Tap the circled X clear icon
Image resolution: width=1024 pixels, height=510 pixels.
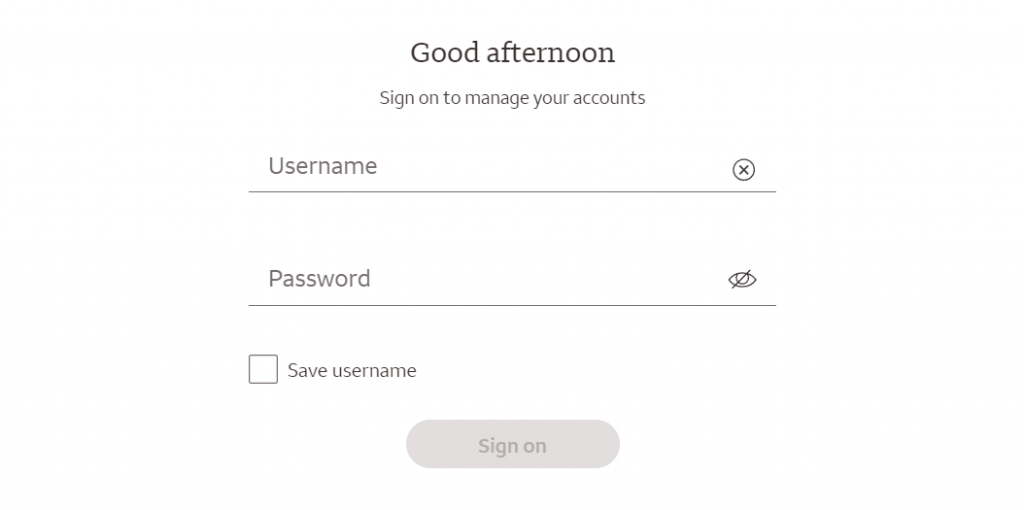[743, 170]
